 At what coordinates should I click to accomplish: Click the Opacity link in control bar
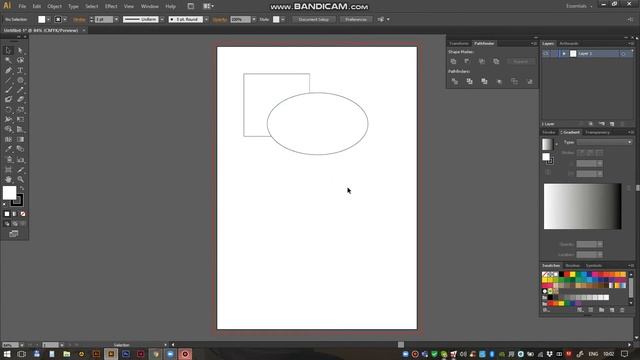[220, 19]
